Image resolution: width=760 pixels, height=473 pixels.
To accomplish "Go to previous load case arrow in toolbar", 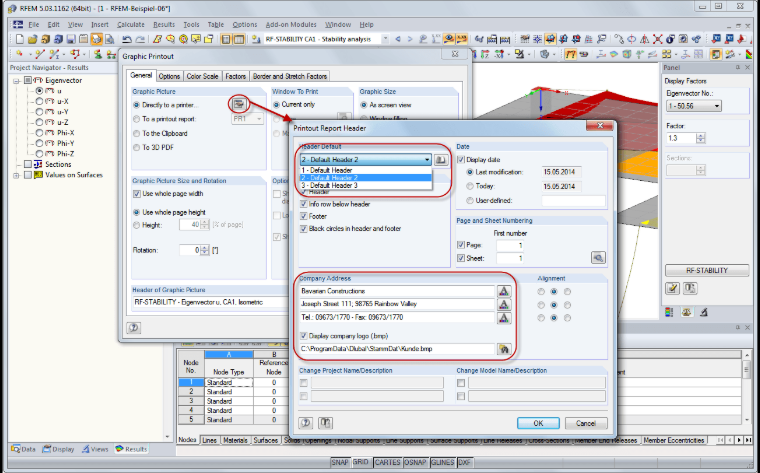I will pos(398,39).
